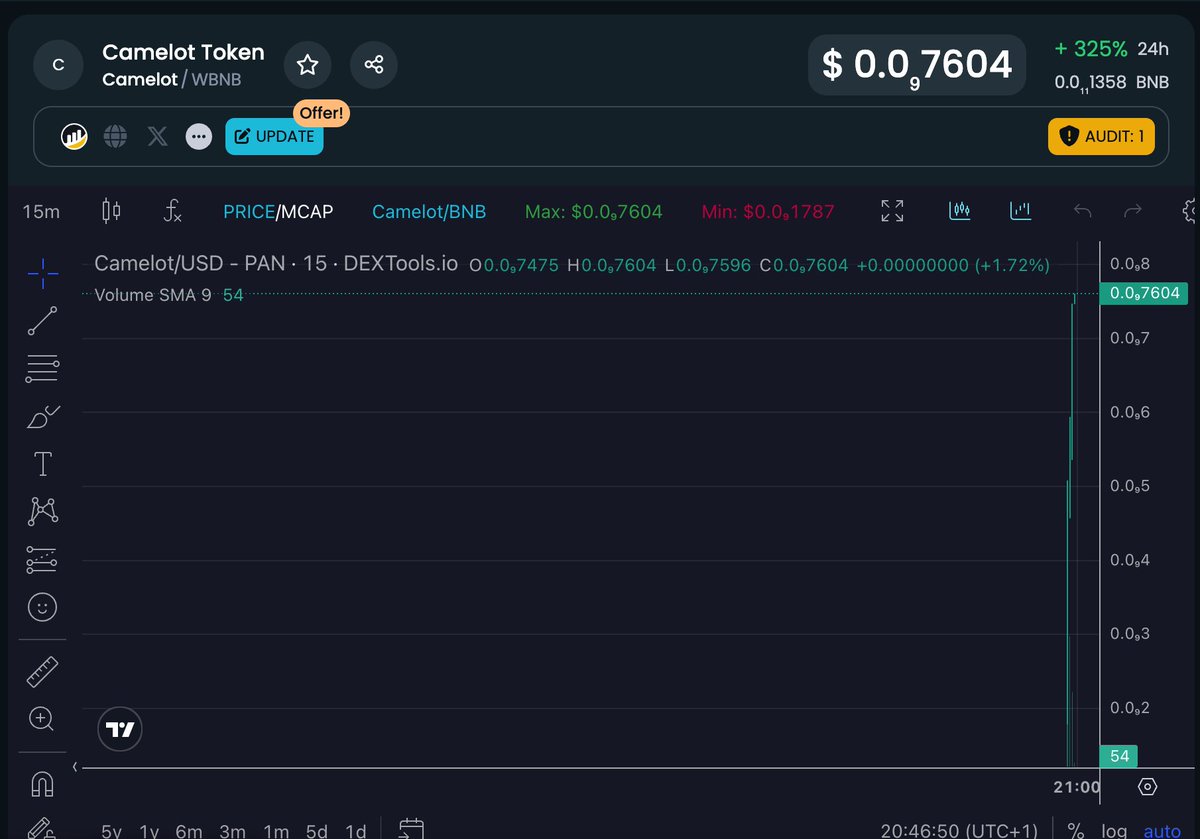
Task: Click the Camelot/USD - PAN chart title legend
Action: [x=276, y=264]
